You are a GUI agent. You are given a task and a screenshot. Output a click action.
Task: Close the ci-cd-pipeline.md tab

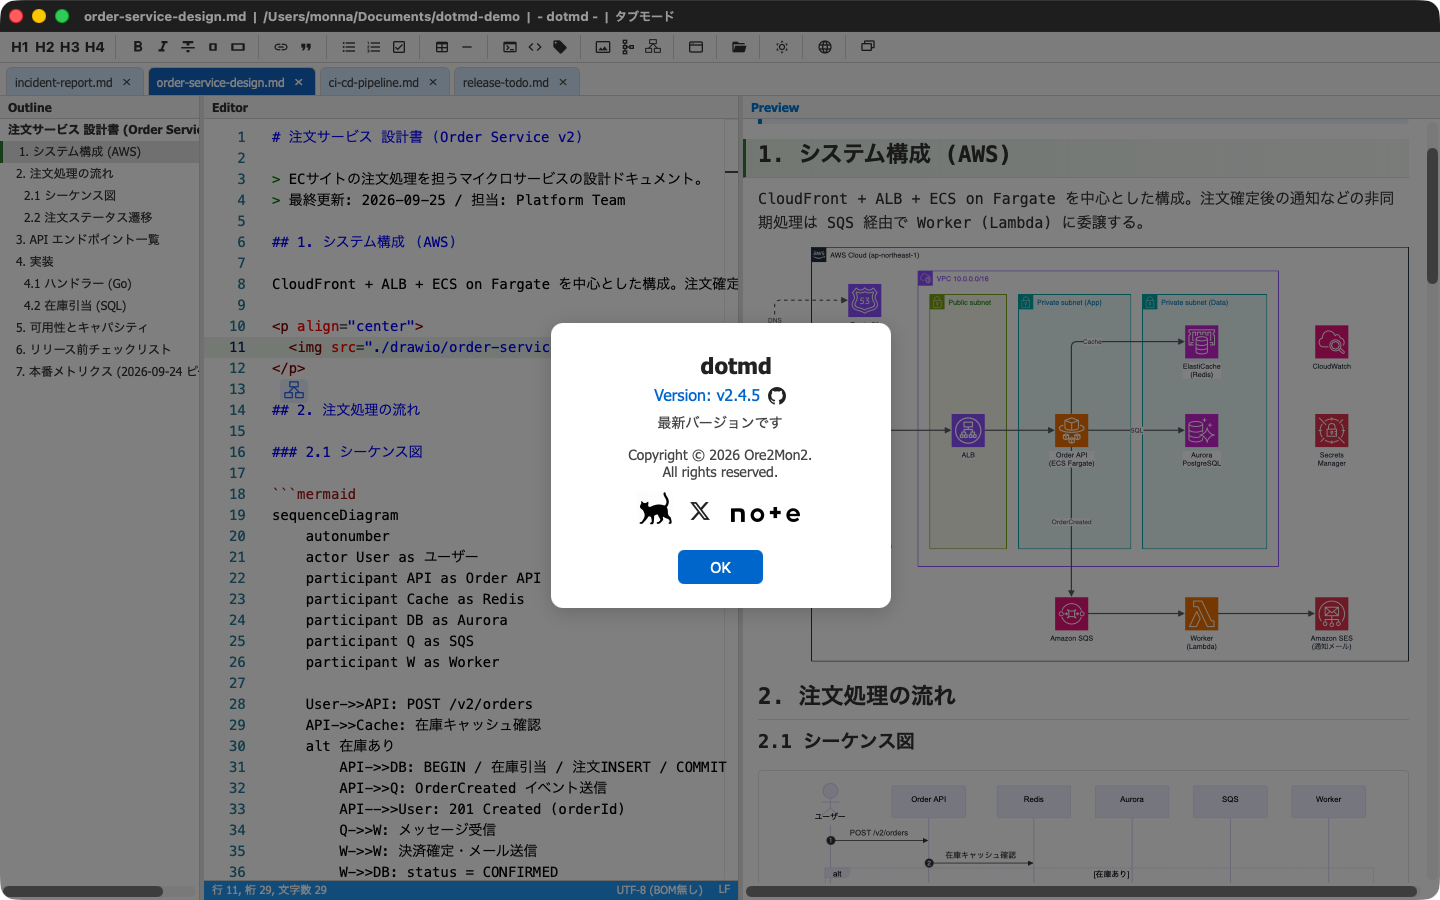[433, 82]
